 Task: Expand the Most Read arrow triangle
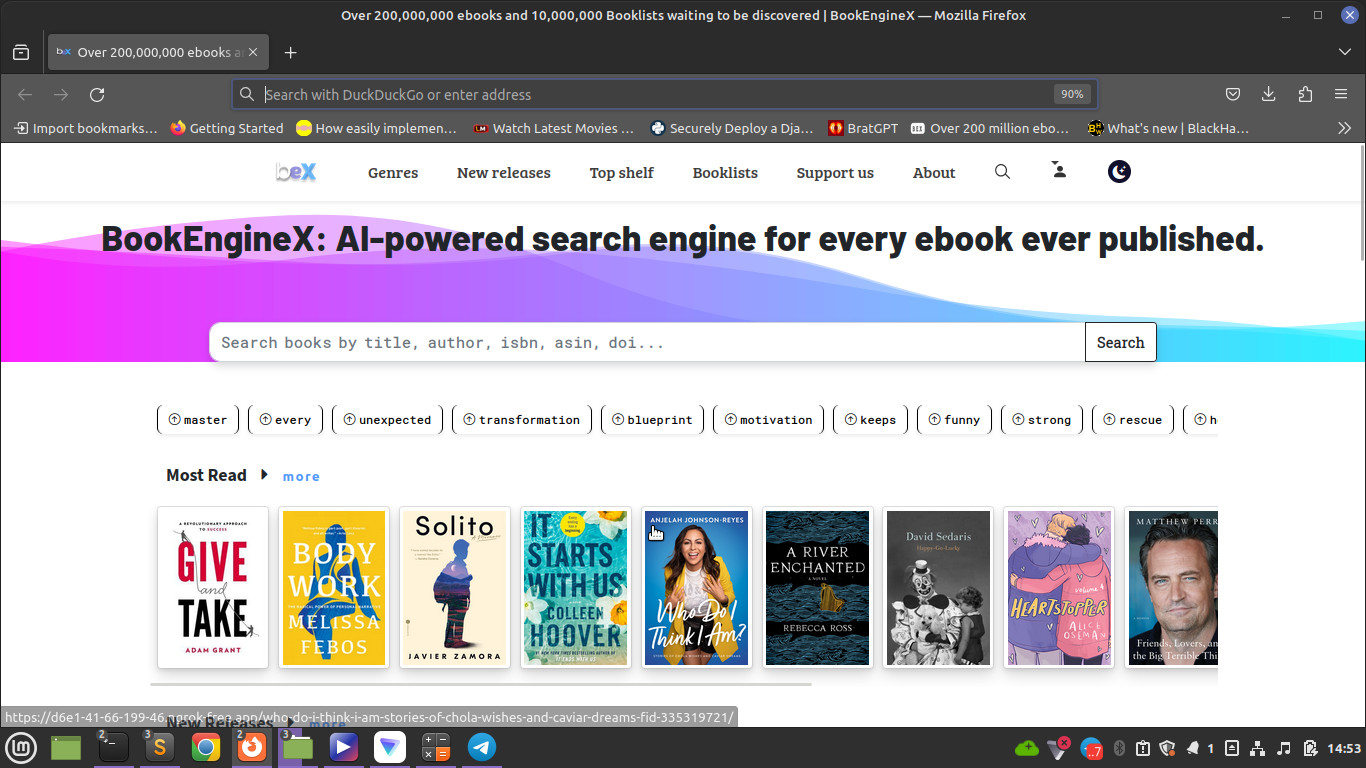pos(264,475)
